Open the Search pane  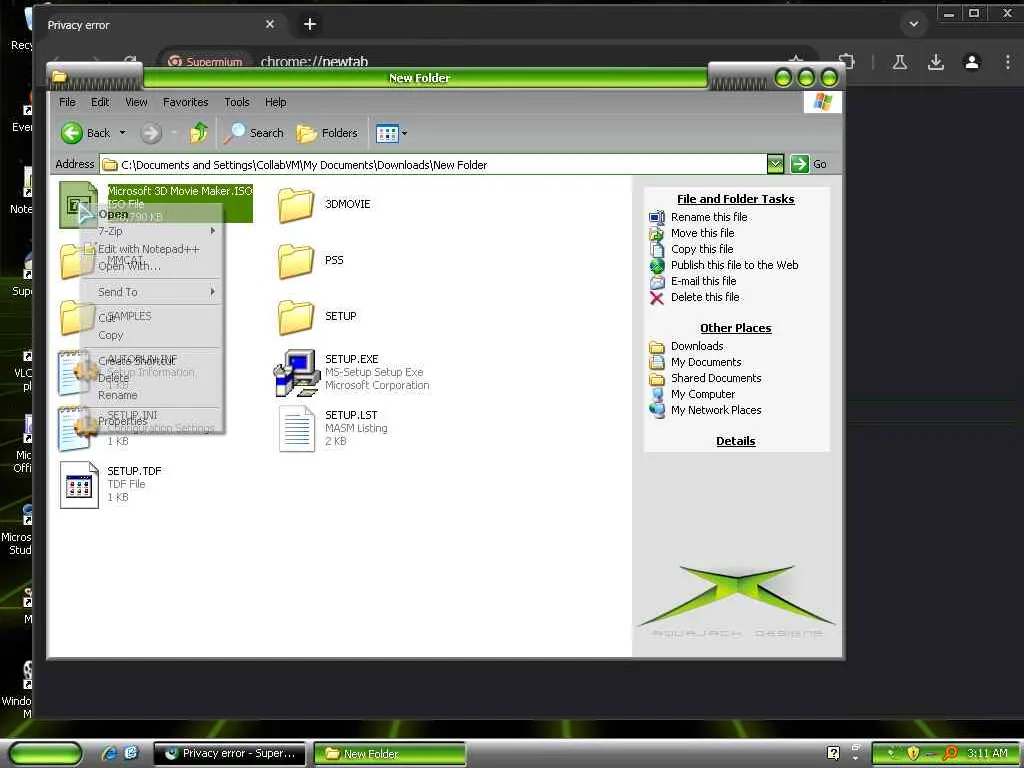pyautogui.click(x=255, y=133)
